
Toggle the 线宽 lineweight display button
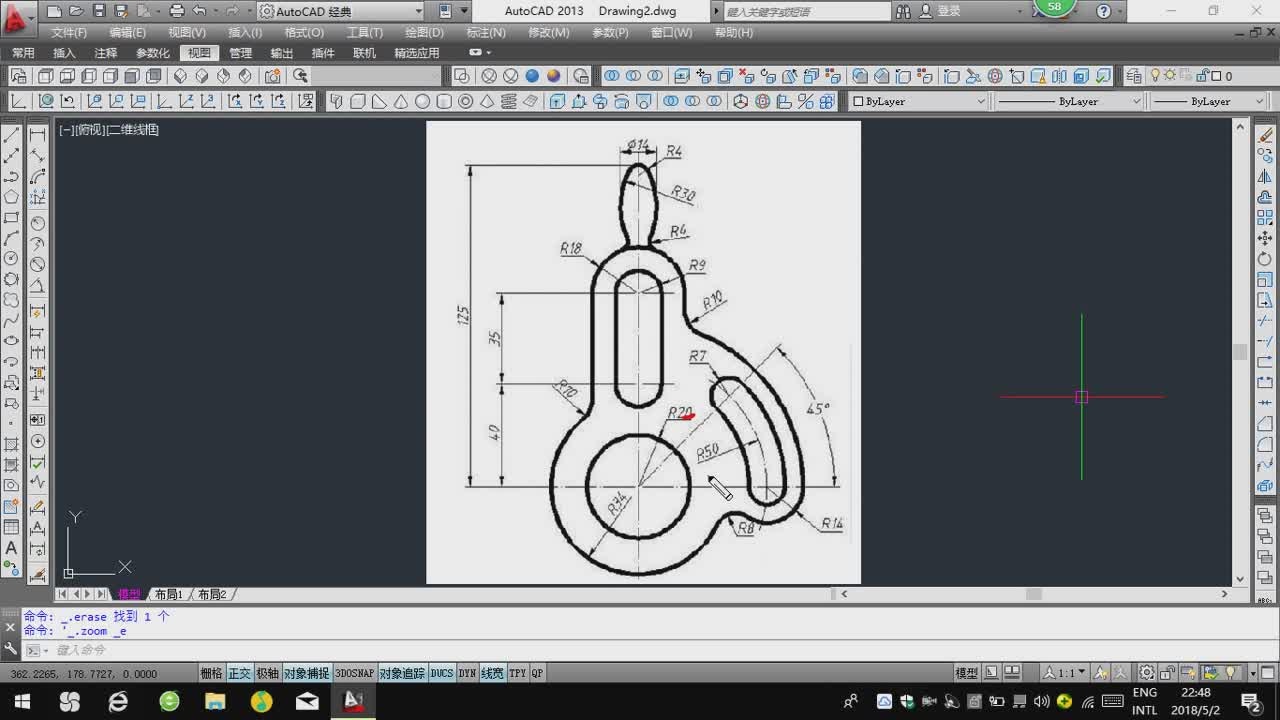coord(493,674)
